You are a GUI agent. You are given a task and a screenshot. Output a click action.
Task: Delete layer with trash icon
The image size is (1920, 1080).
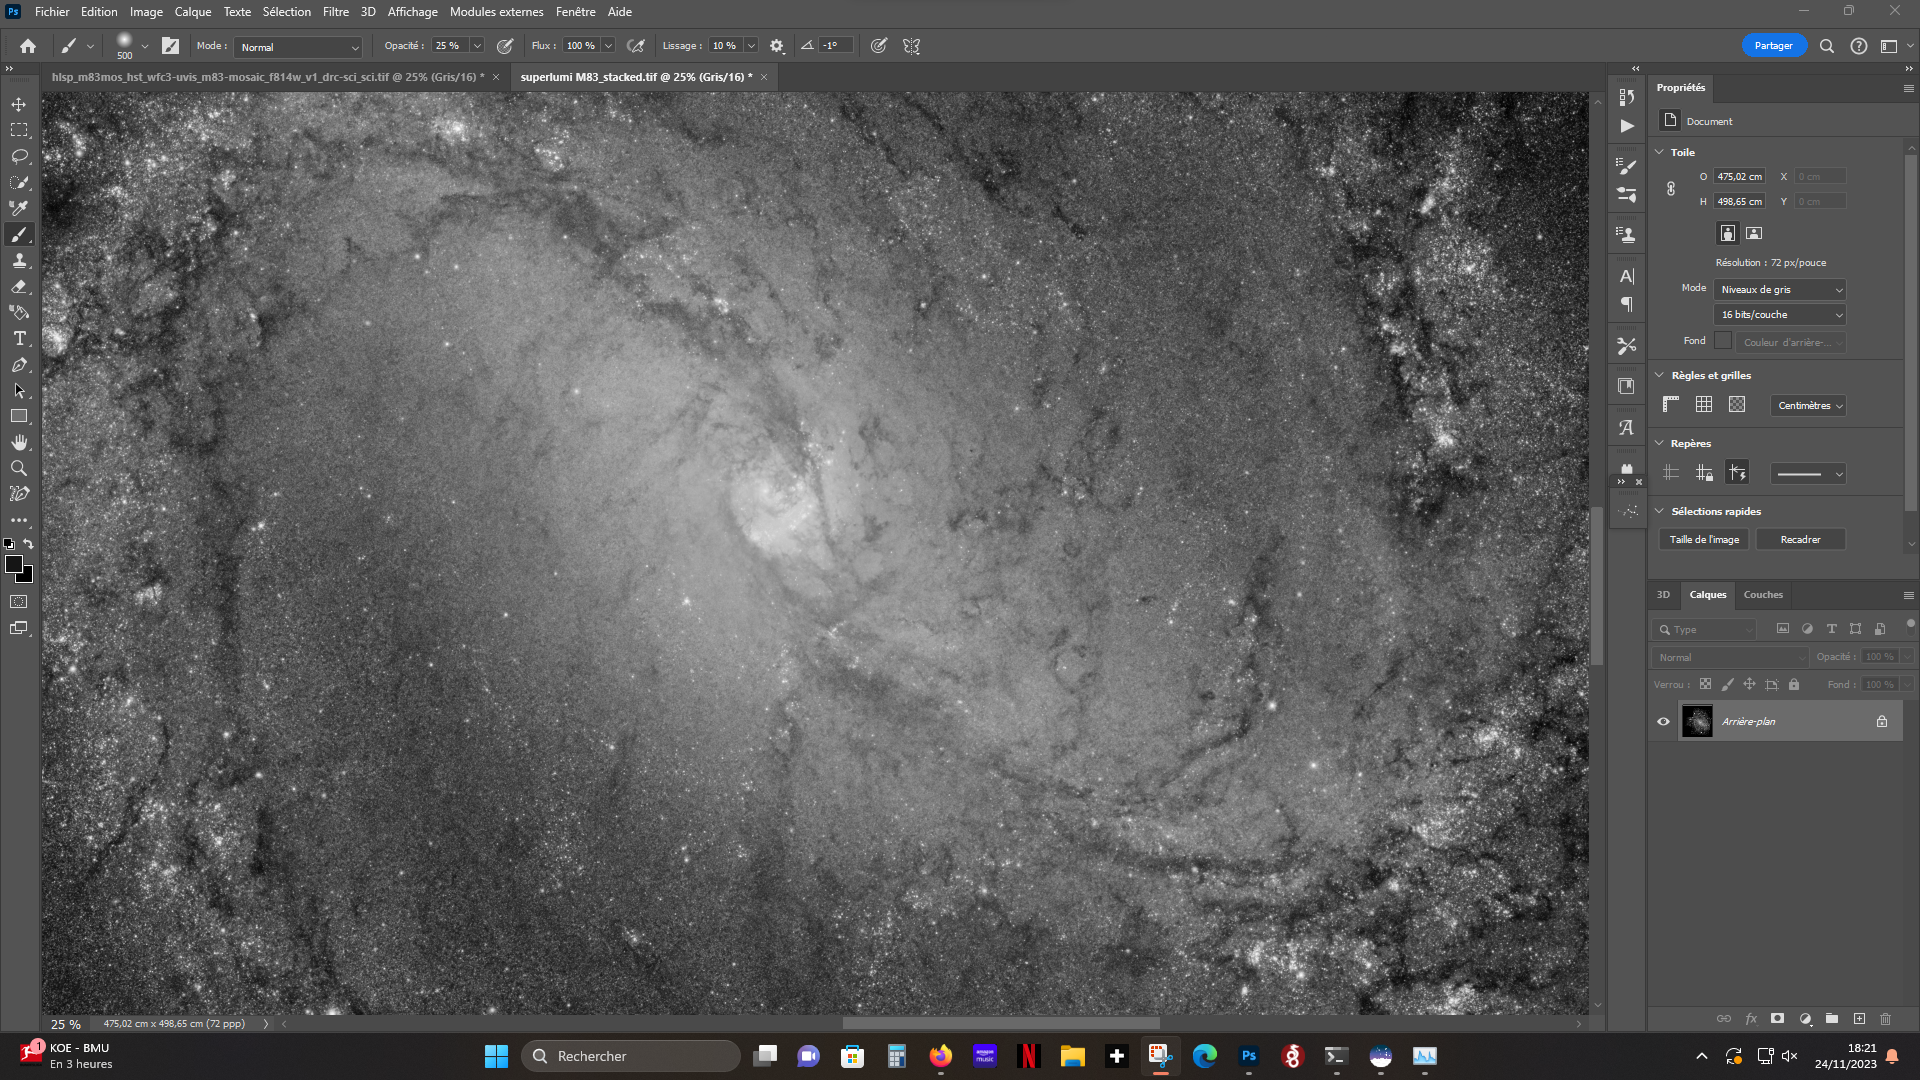tap(1886, 1019)
